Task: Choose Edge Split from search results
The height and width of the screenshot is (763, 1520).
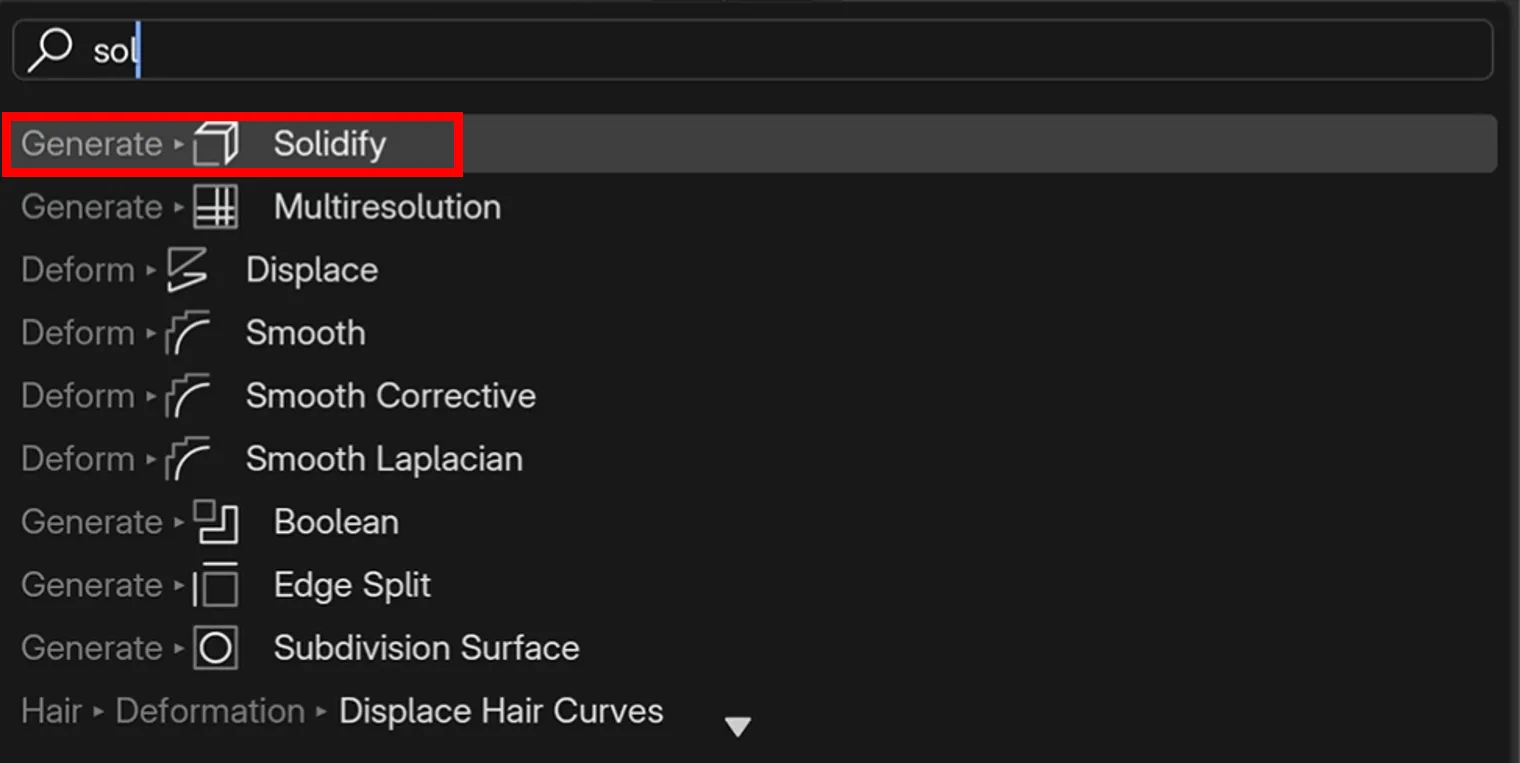Action: (352, 585)
